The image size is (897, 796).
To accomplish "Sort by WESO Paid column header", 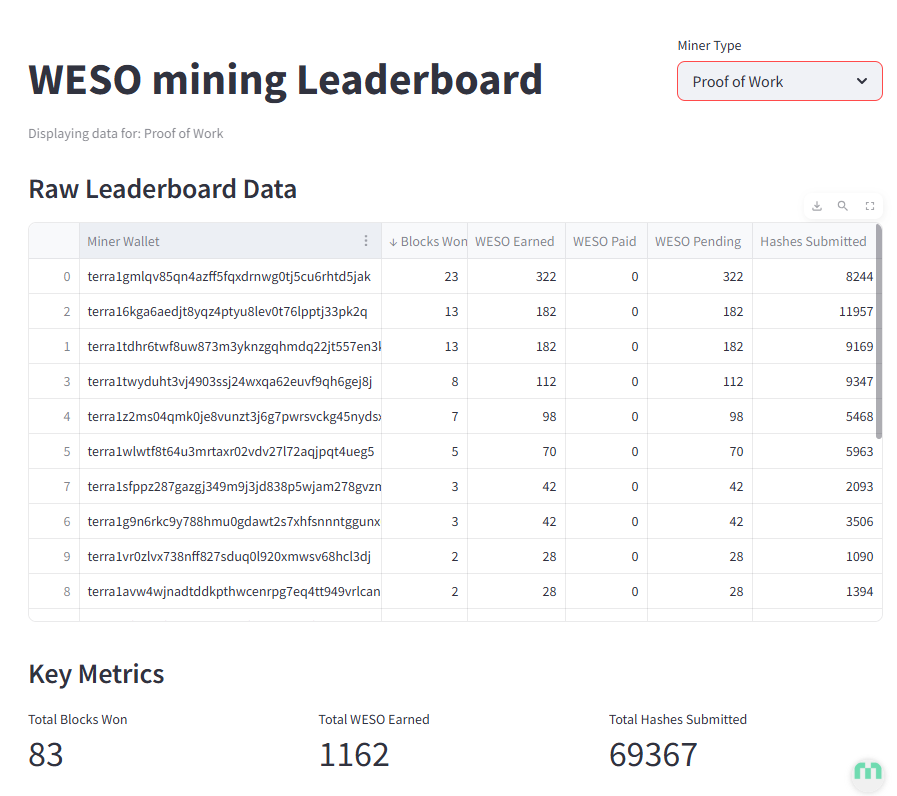I will click(x=606, y=241).
